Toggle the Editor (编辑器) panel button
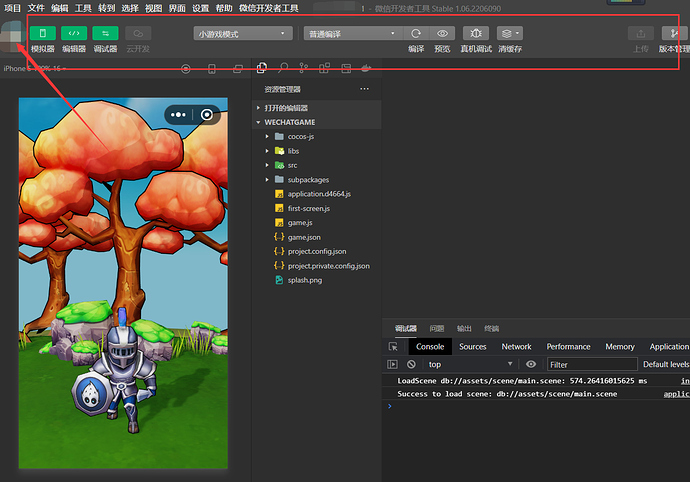The height and width of the screenshot is (482, 690). (74, 33)
